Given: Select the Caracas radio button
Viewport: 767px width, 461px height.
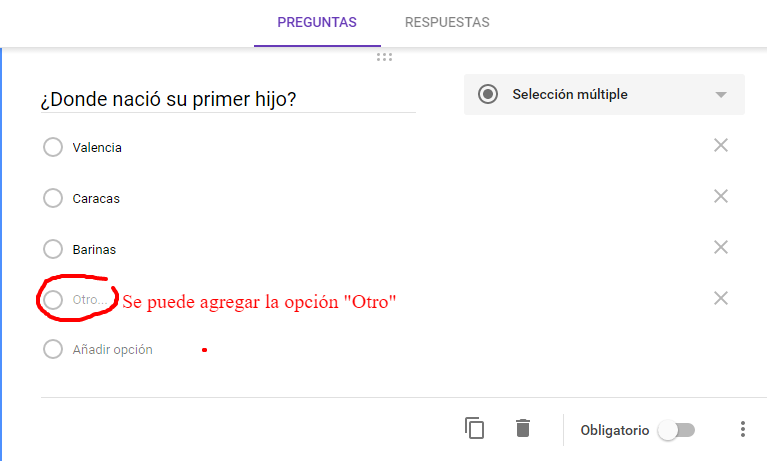Looking at the screenshot, I should 53,198.
